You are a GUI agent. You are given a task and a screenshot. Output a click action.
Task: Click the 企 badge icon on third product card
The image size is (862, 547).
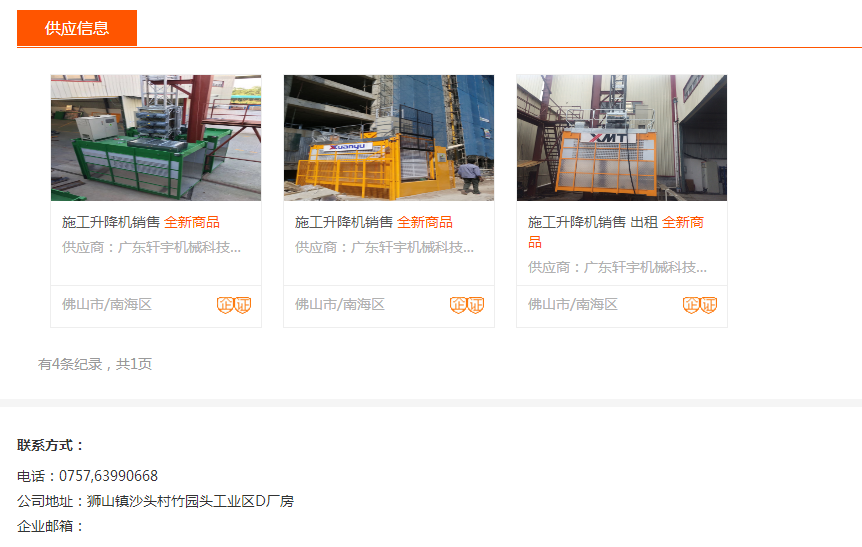tap(692, 305)
